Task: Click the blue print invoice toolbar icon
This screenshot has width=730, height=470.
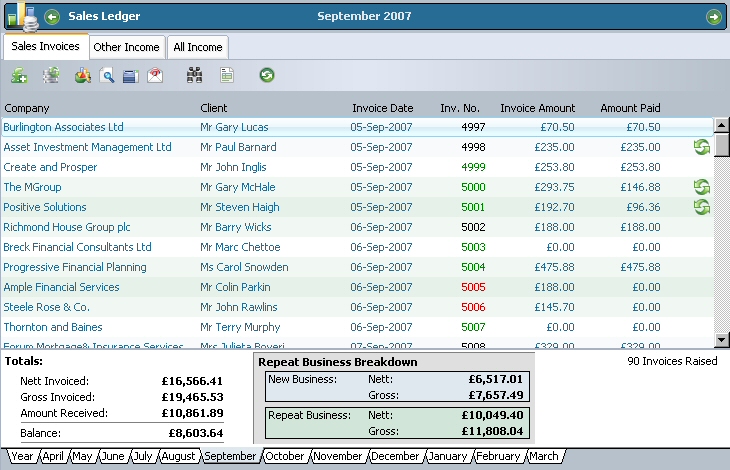Action: 130,75
